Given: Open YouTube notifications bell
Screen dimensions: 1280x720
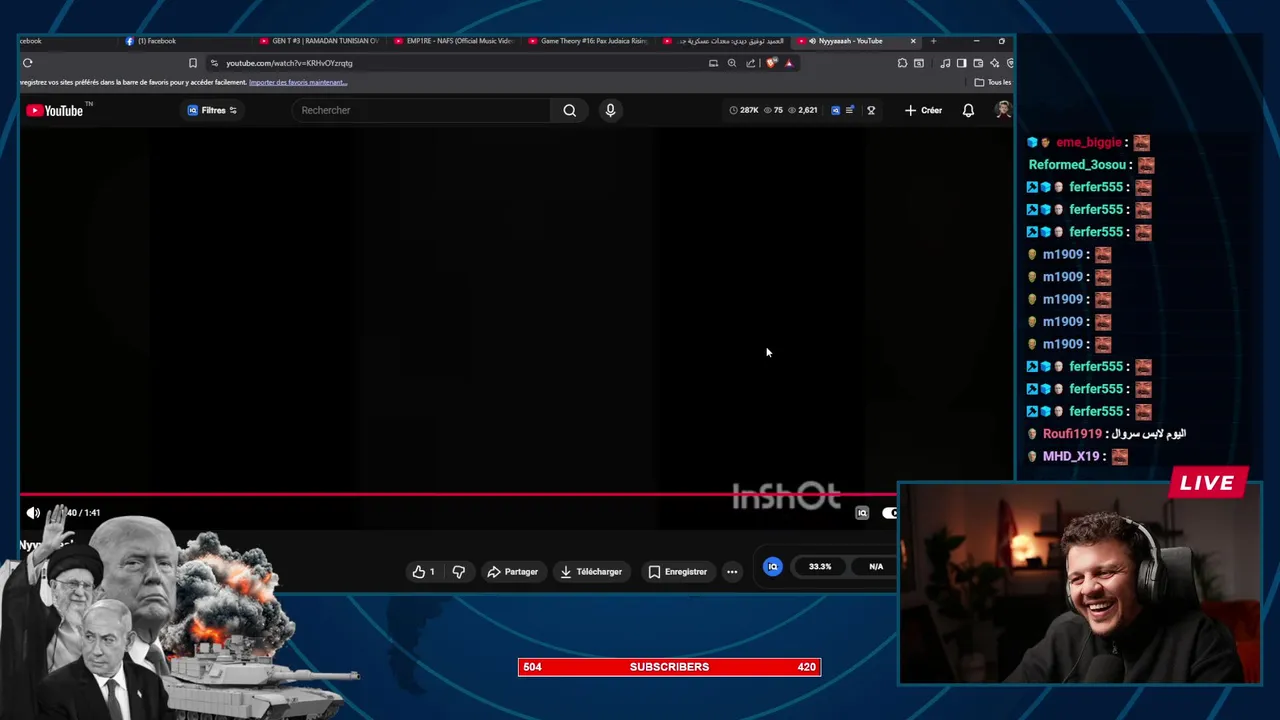Looking at the screenshot, I should 968,110.
